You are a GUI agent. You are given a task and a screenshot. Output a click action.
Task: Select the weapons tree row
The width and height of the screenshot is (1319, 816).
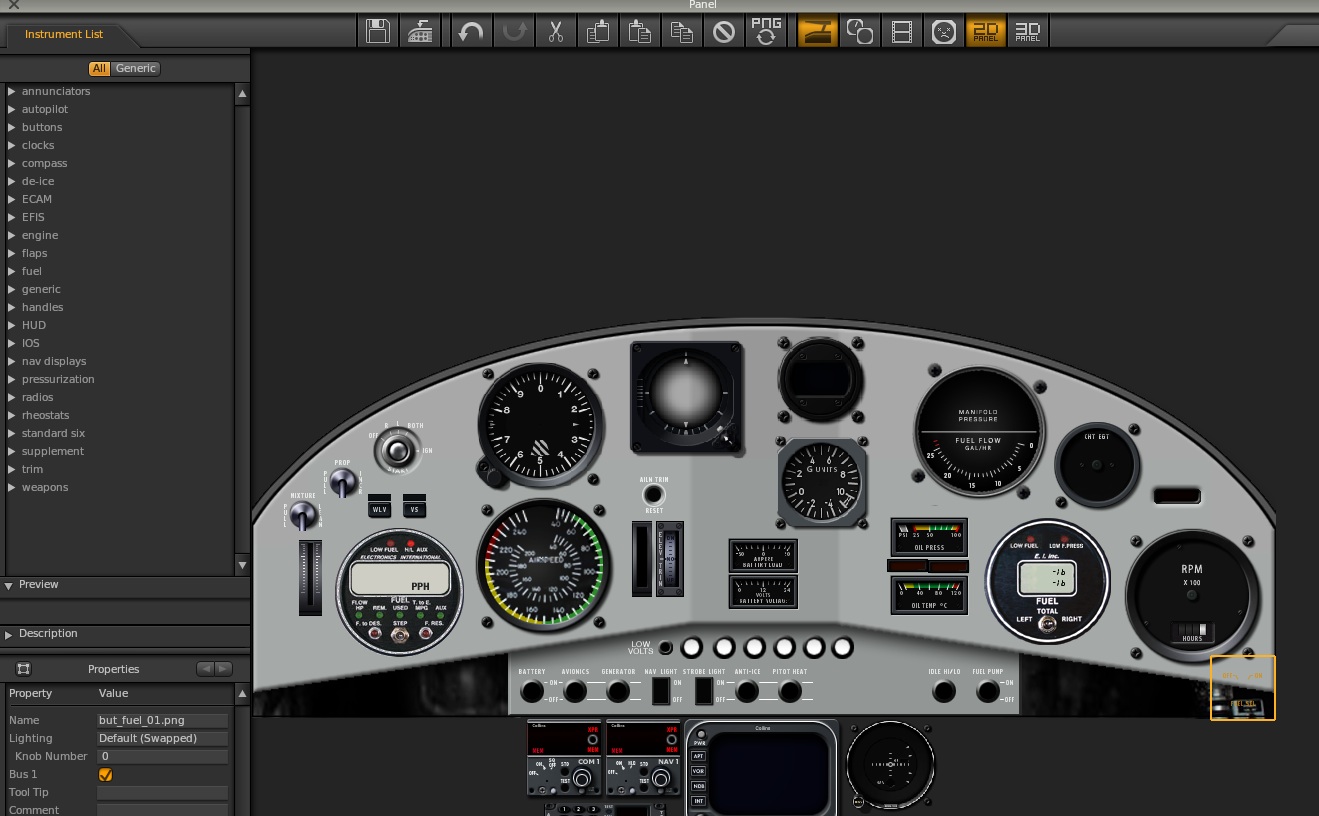pos(118,487)
